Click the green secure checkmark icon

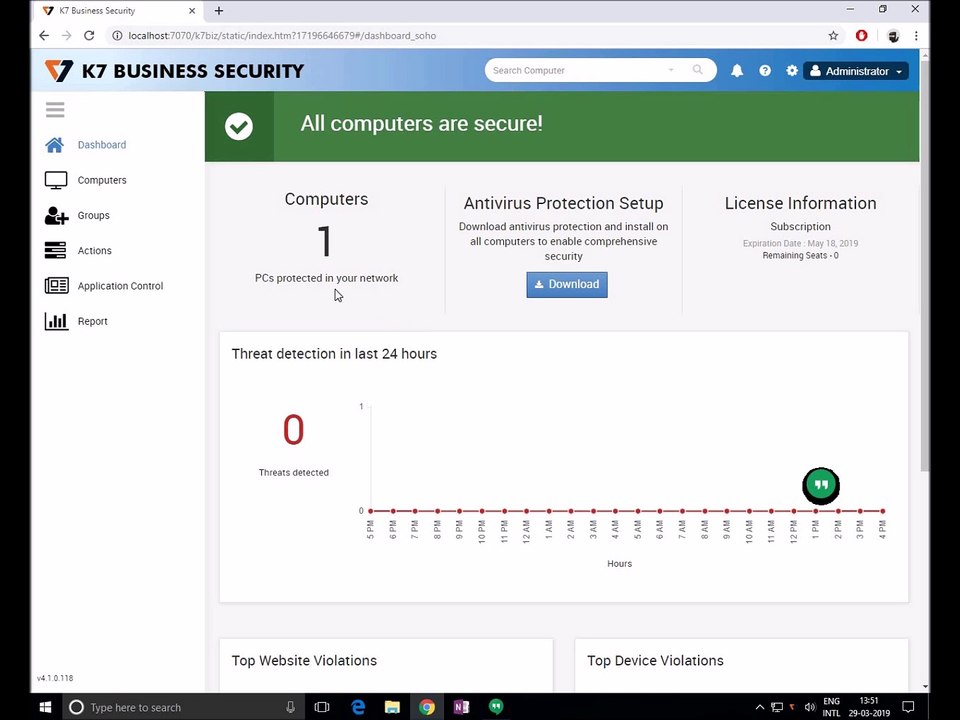tap(239, 127)
